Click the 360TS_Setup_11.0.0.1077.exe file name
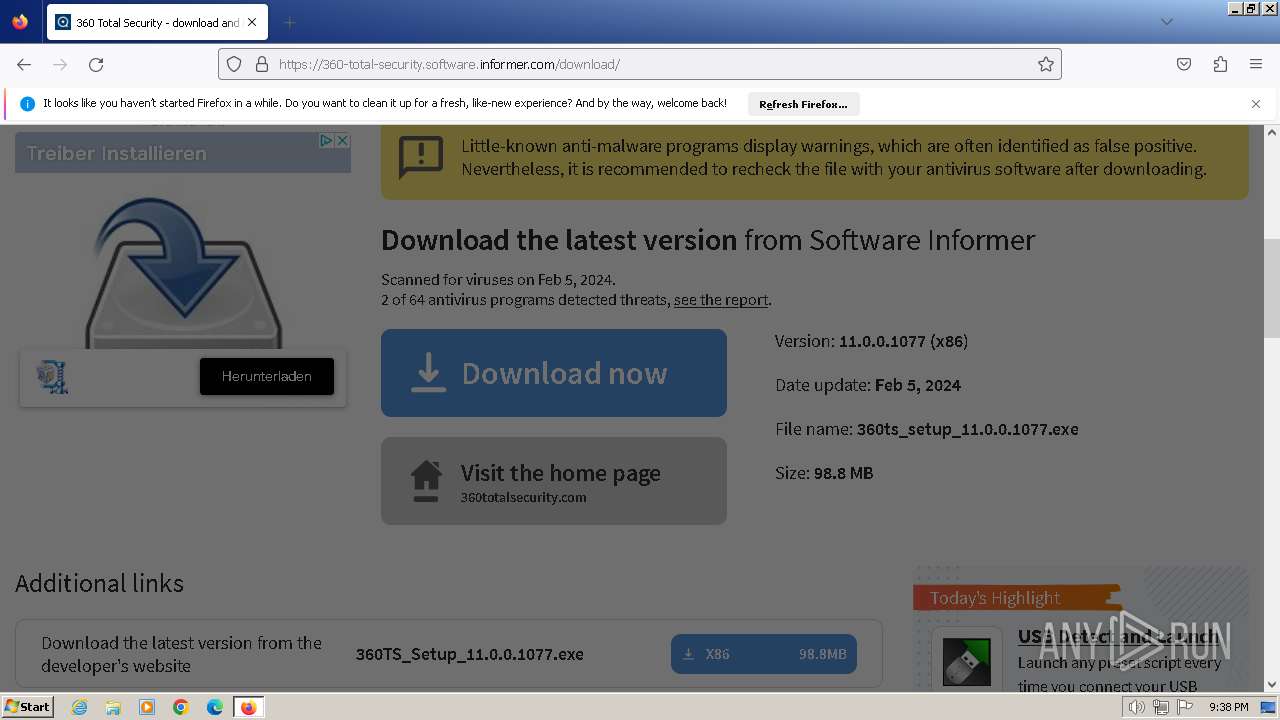Screen dimensions: 1280x720 tap(470, 654)
